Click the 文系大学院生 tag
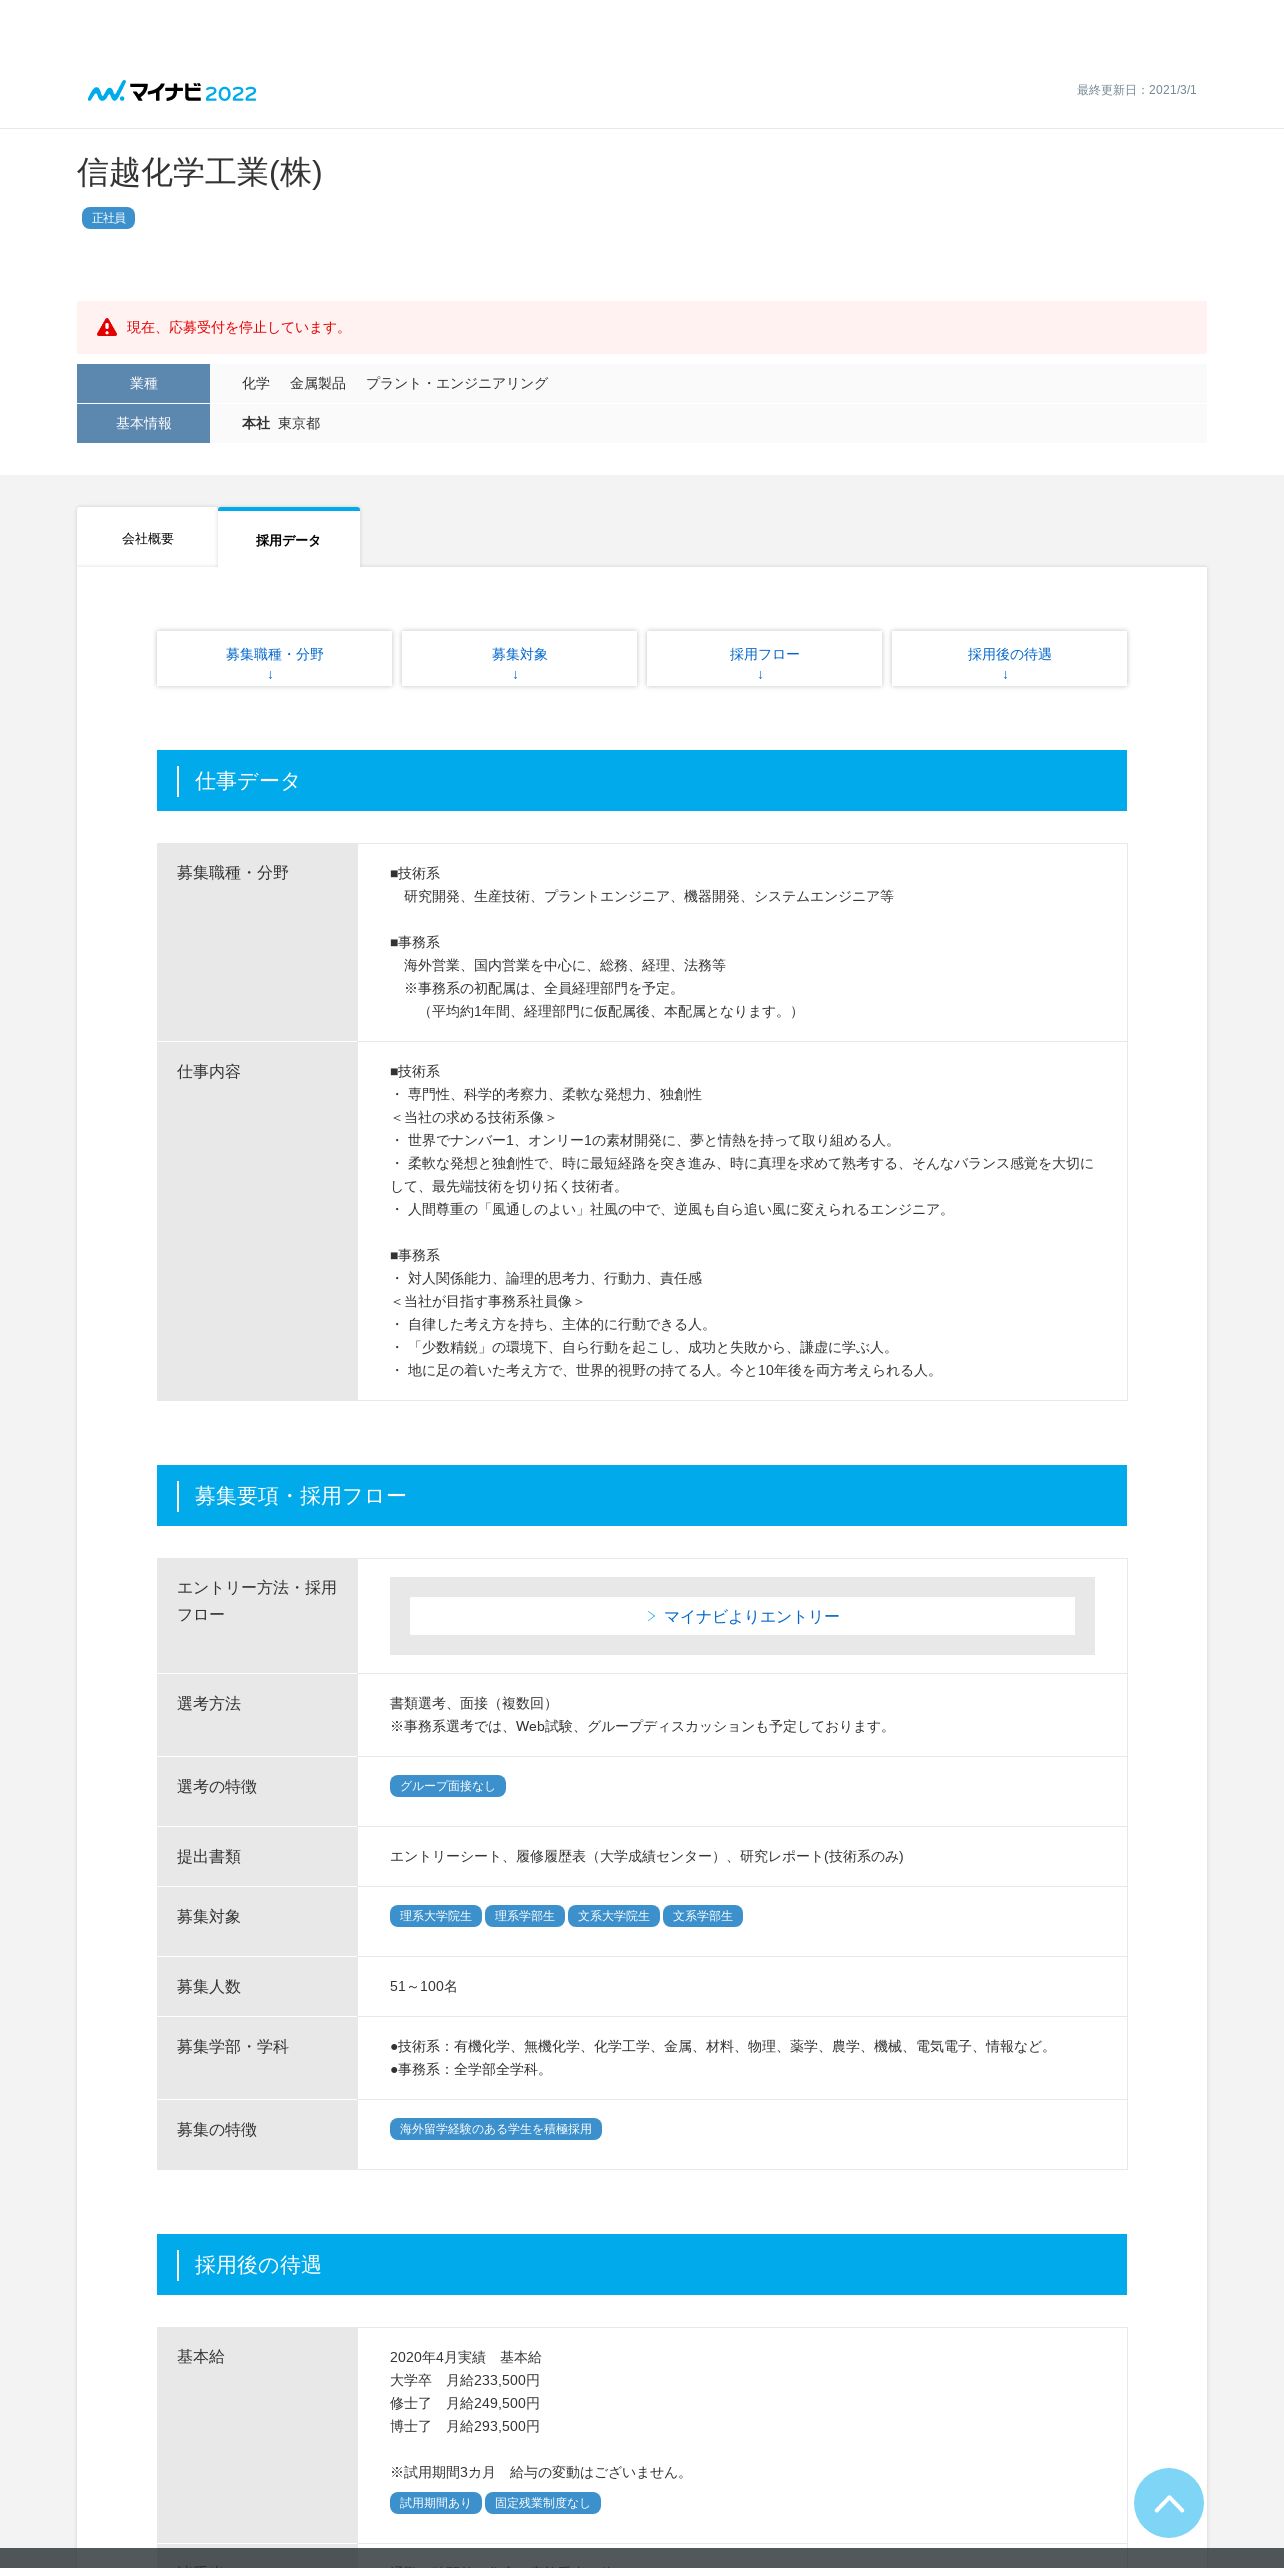This screenshot has width=1284, height=2568. pyautogui.click(x=613, y=1916)
